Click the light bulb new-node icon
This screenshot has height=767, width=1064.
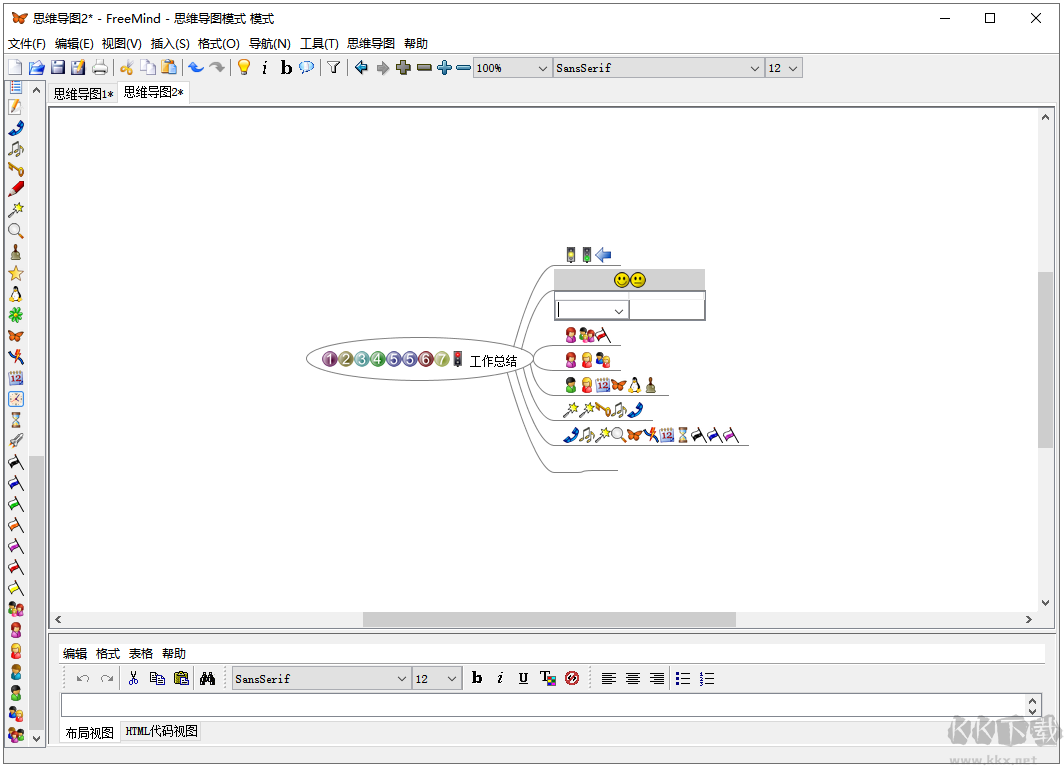(244, 67)
